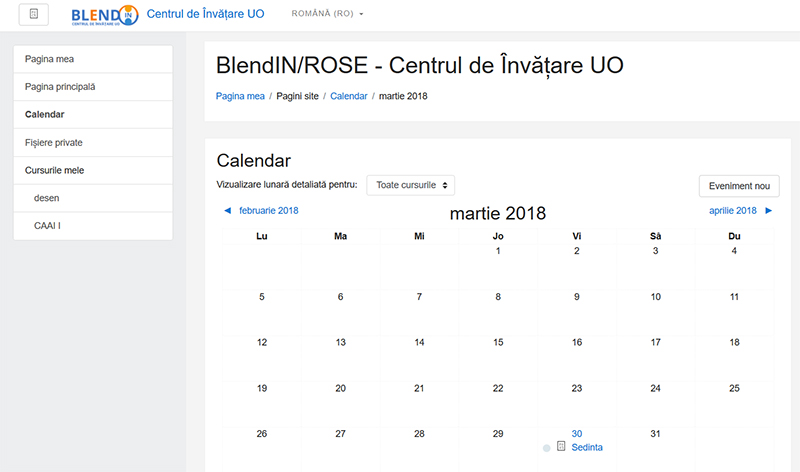This screenshot has width=800, height=472.
Task: Click Centrul de Învățare UO header link
Action: (205, 14)
